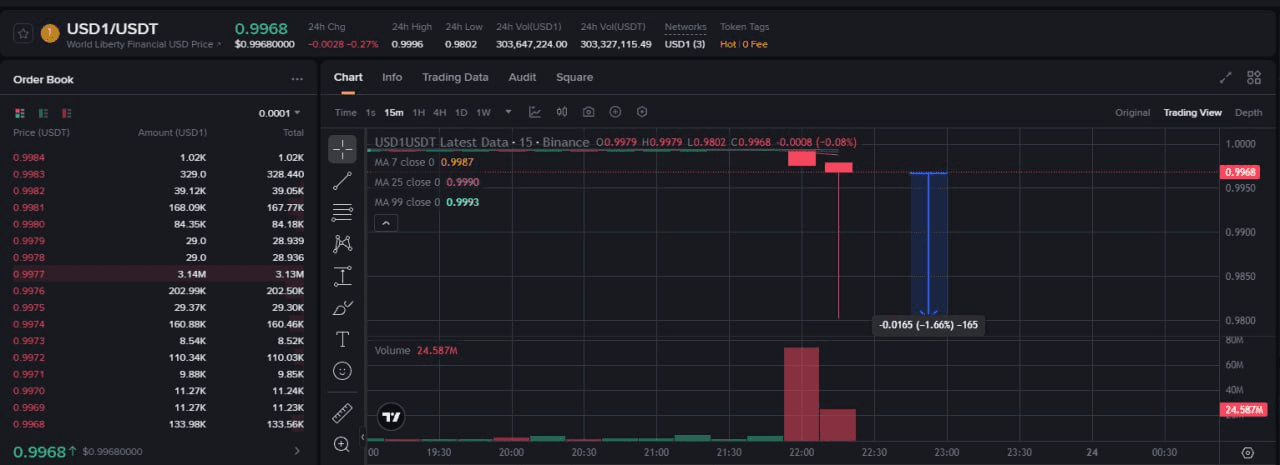Open the Audit tab
Image resolution: width=1280 pixels, height=465 pixels.
tap(522, 78)
